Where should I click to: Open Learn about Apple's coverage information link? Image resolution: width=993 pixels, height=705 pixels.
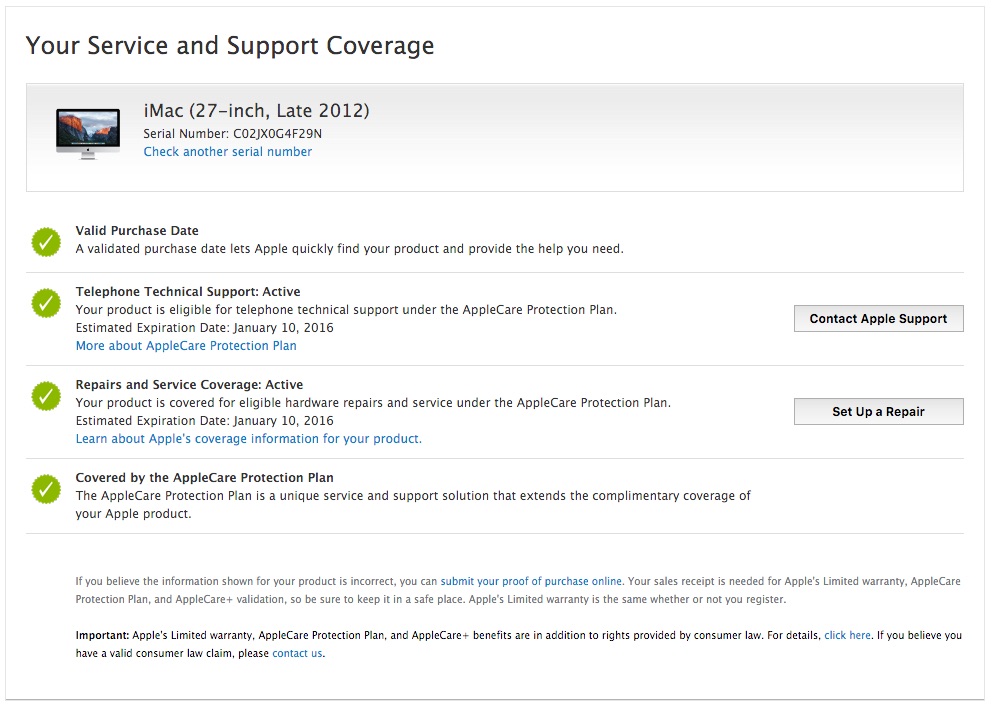click(248, 439)
